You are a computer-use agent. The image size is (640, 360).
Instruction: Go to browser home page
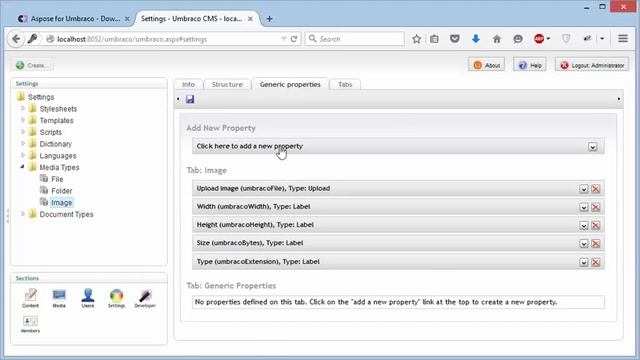[x=497, y=39]
